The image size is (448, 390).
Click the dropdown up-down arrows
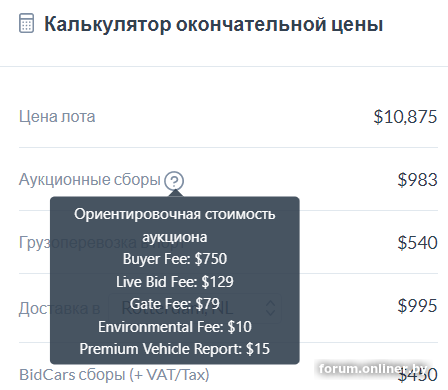(270, 308)
